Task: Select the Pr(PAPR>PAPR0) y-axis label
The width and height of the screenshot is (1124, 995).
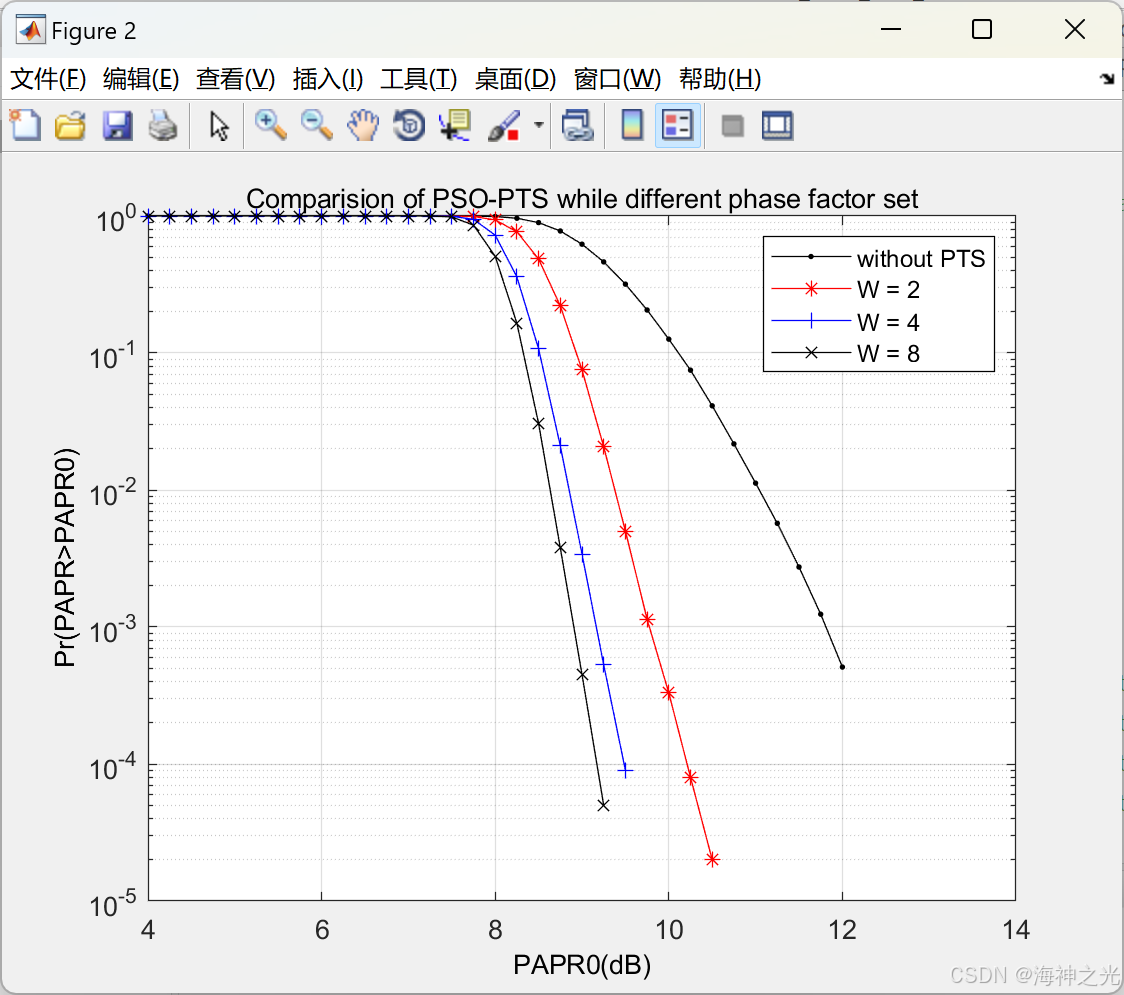Action: pos(65,558)
